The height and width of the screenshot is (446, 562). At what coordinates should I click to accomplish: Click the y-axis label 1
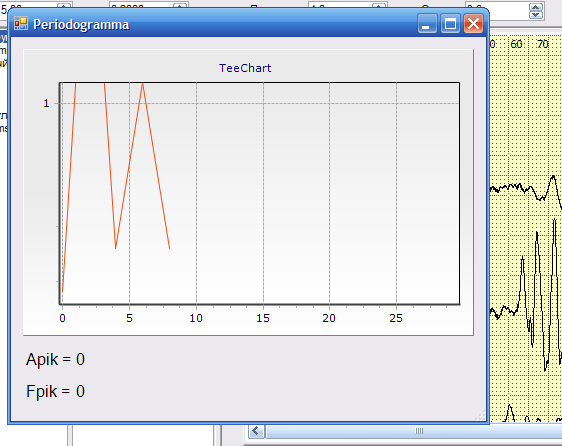(46, 104)
